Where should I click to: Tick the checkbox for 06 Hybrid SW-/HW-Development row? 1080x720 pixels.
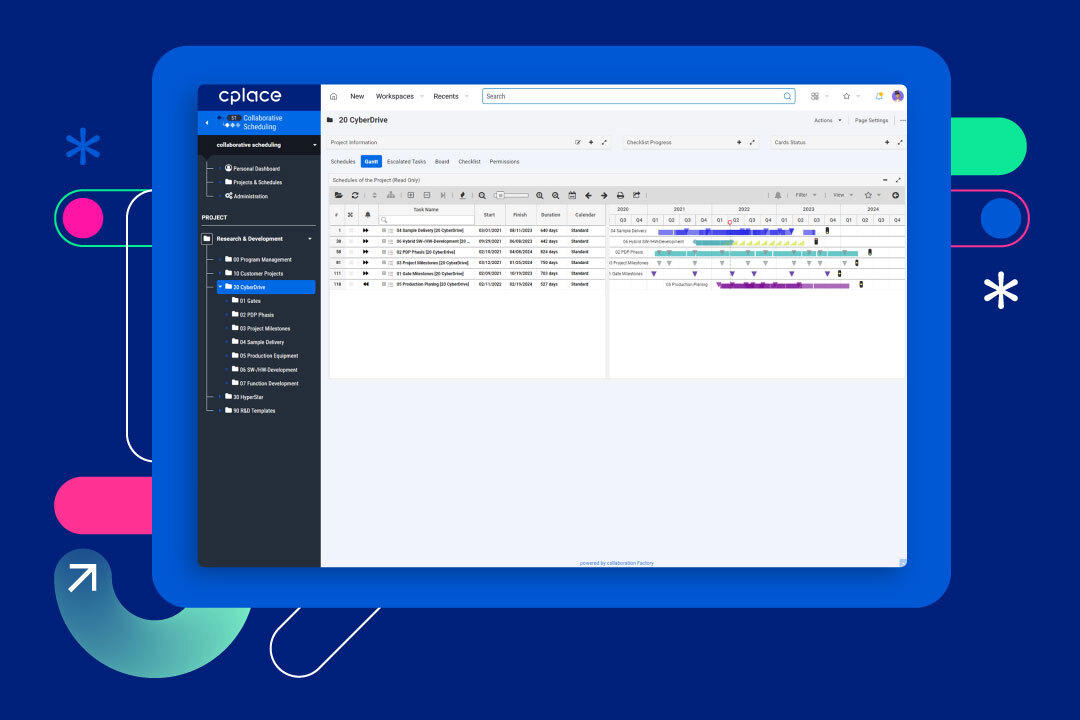click(351, 242)
